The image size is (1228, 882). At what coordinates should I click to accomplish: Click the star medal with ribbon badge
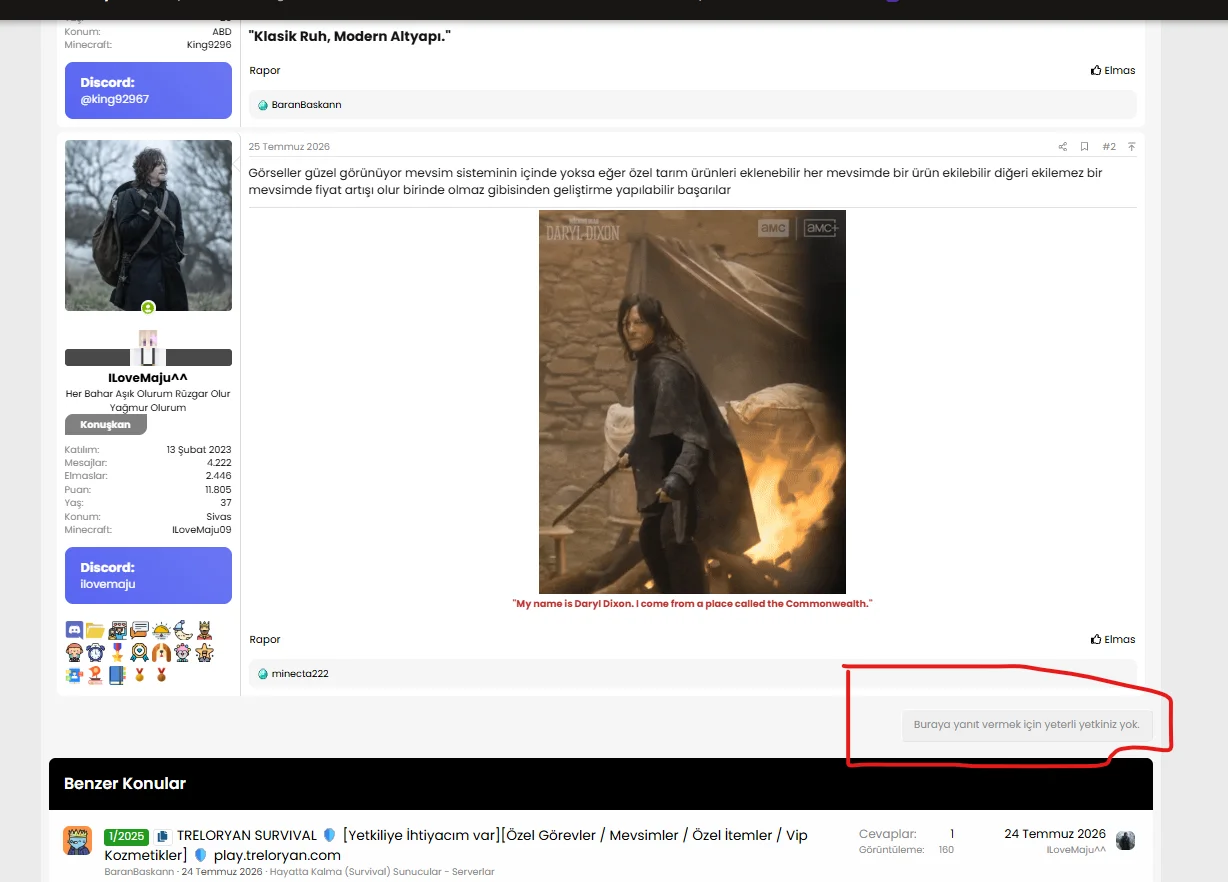(x=117, y=652)
